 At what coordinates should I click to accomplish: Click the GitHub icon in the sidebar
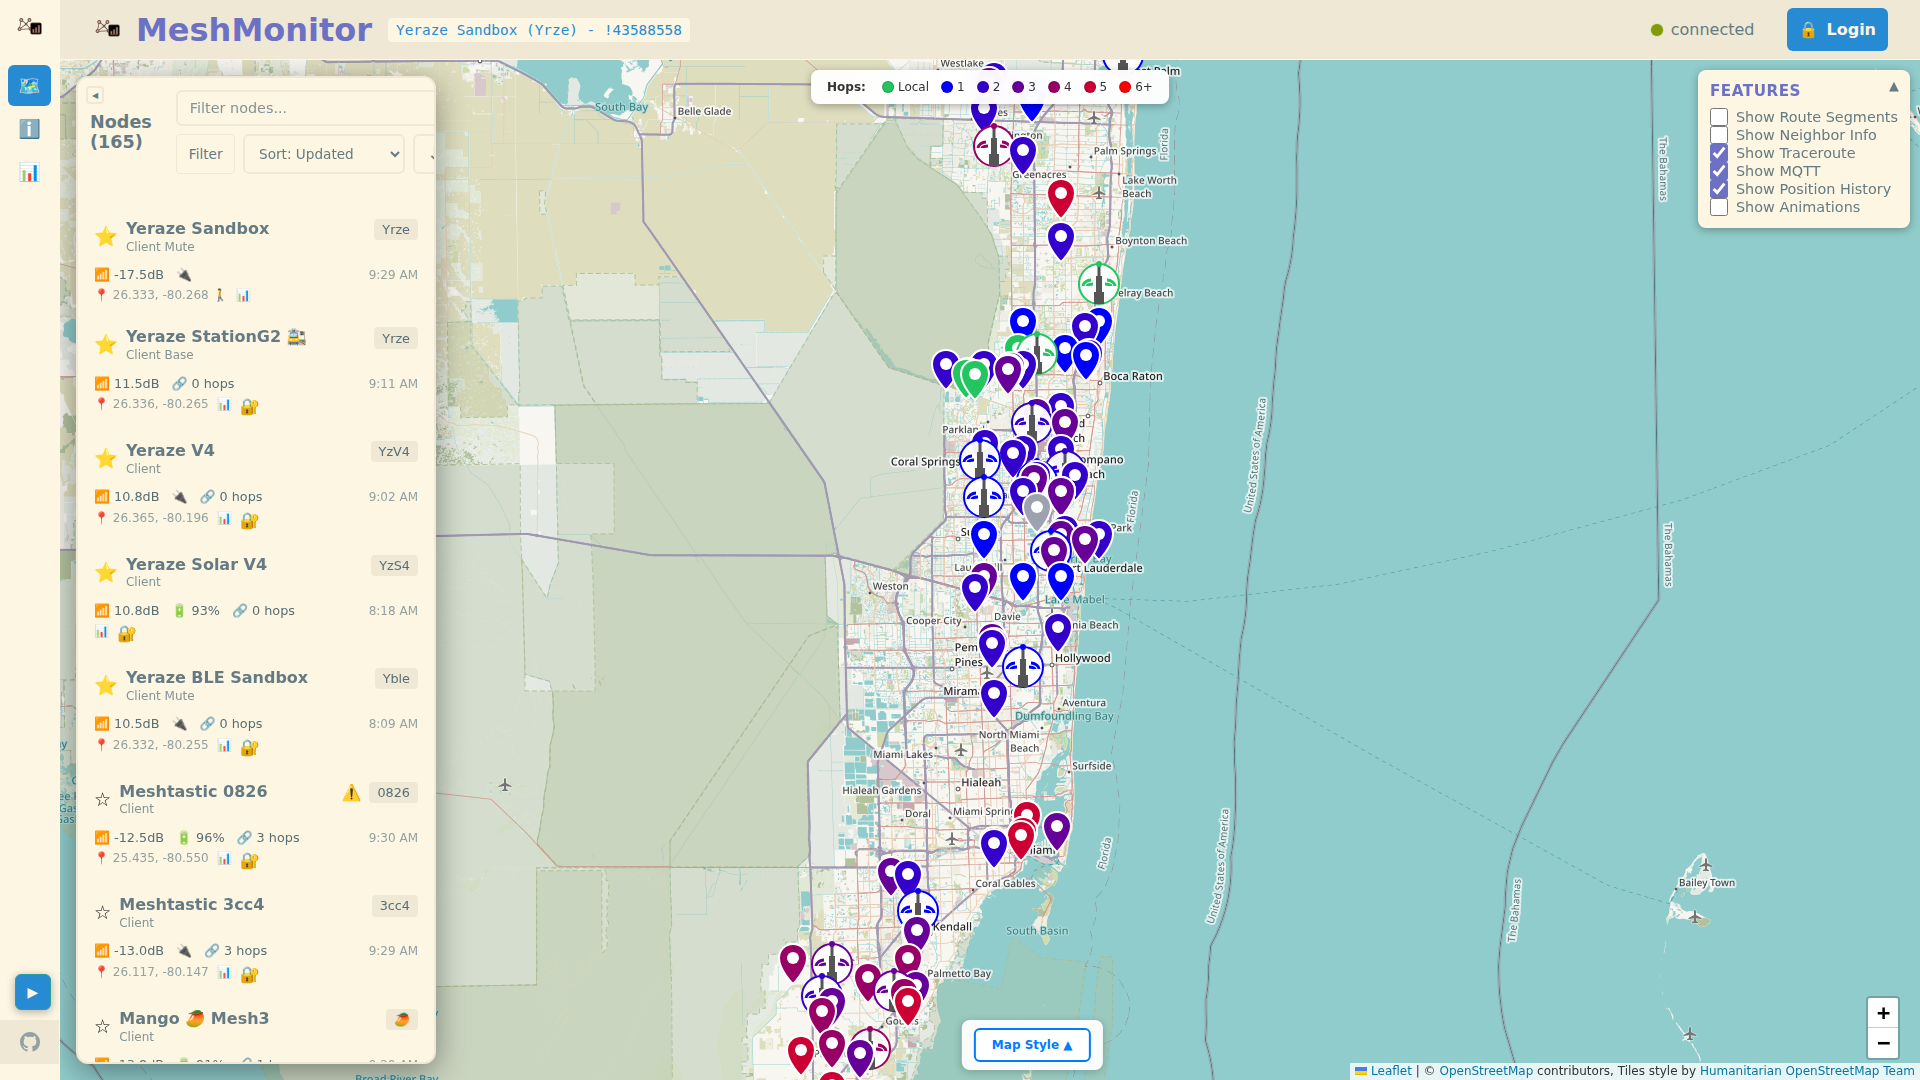coord(30,1042)
